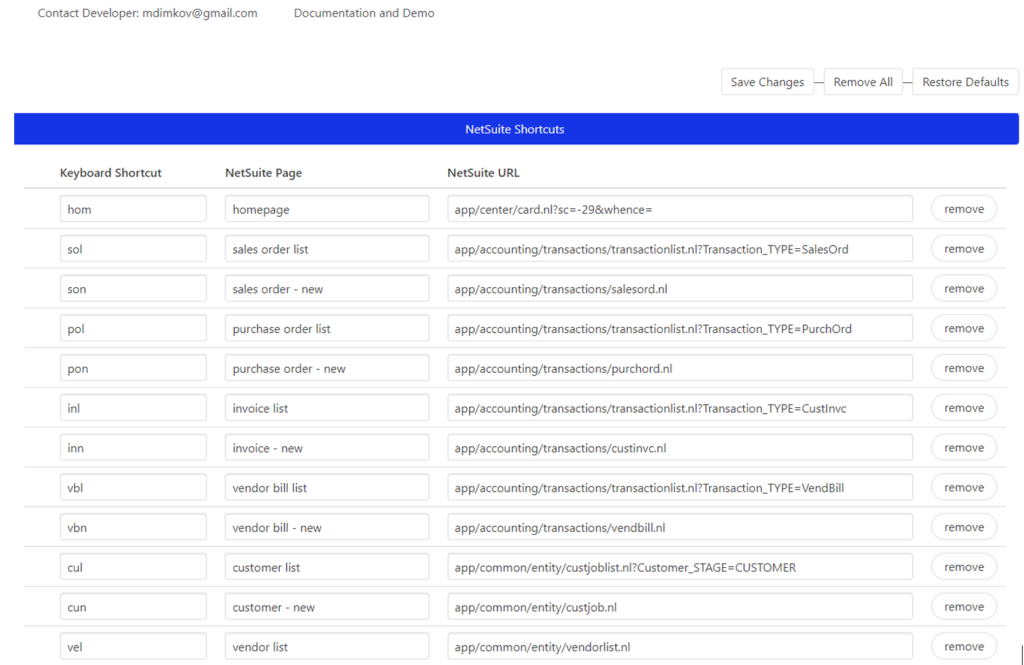The image size is (1024, 665).
Task: Edit the 'son' keyboard shortcut field
Action: point(133,289)
